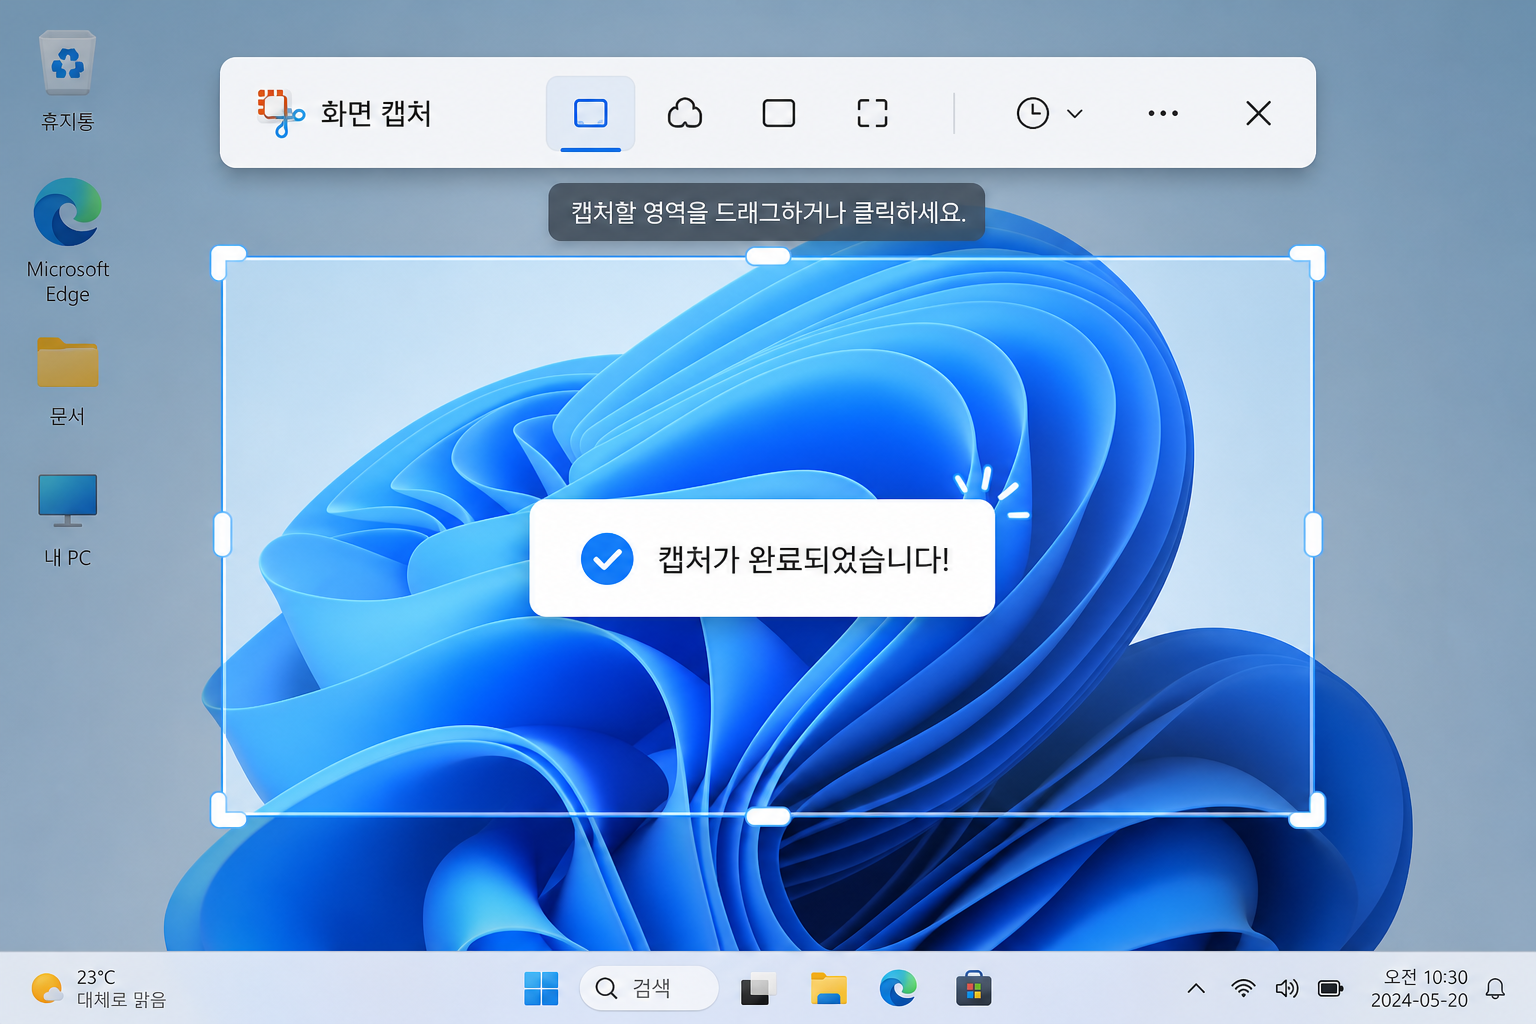Screen dimensions: 1536x1024
Task: Click the top-middle selection edge handle
Action: point(768,257)
